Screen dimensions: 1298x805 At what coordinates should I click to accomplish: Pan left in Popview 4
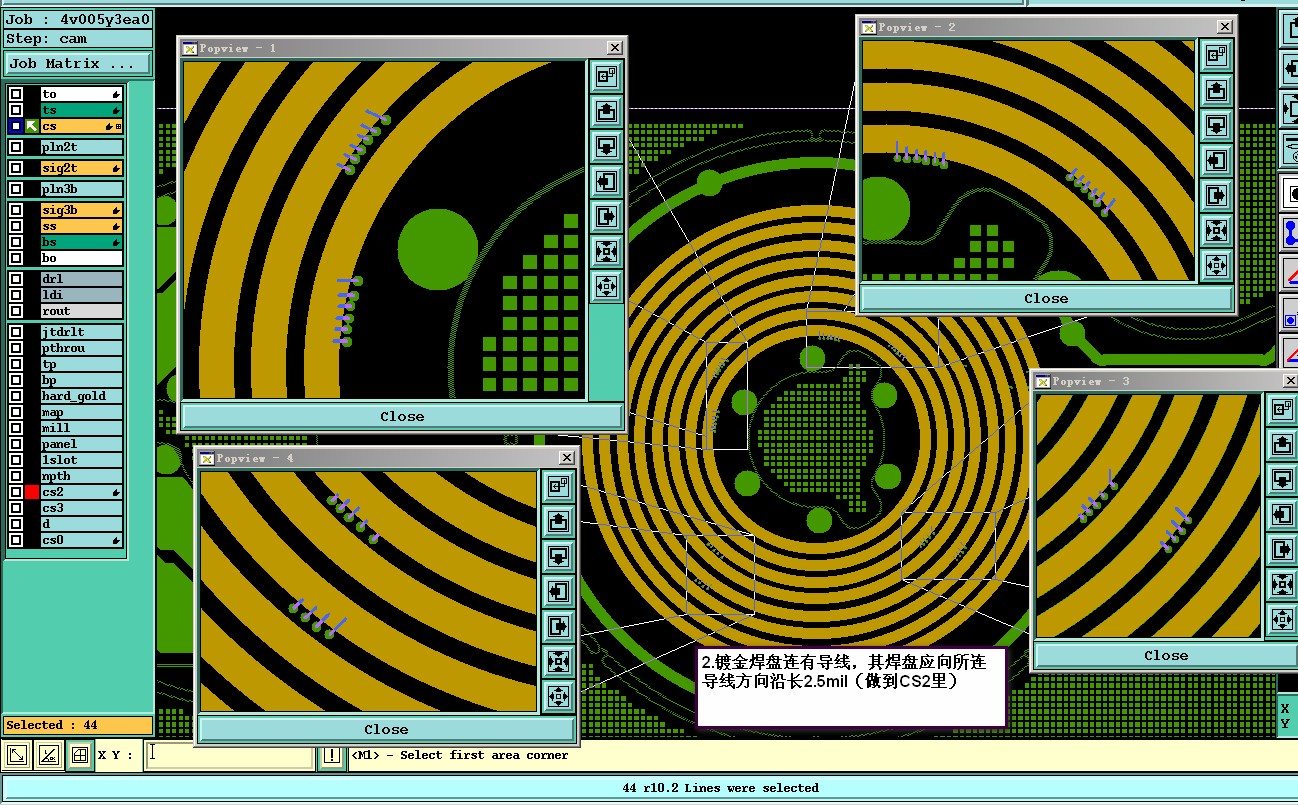click(558, 591)
